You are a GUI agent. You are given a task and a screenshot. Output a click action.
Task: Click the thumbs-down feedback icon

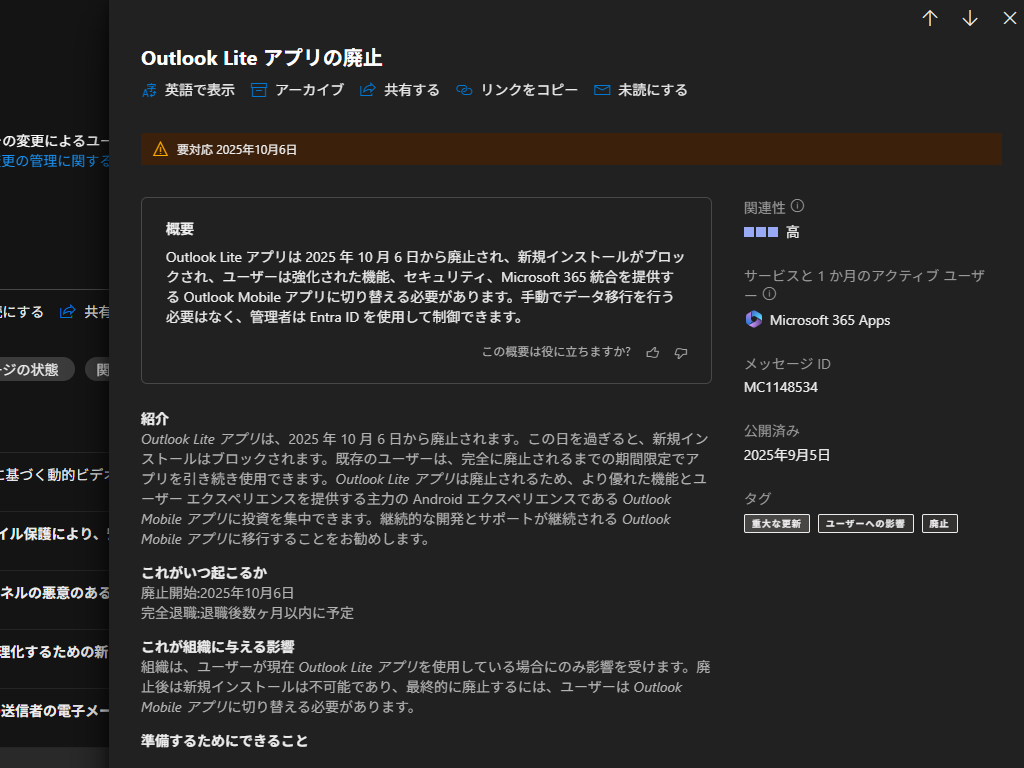(x=682, y=352)
